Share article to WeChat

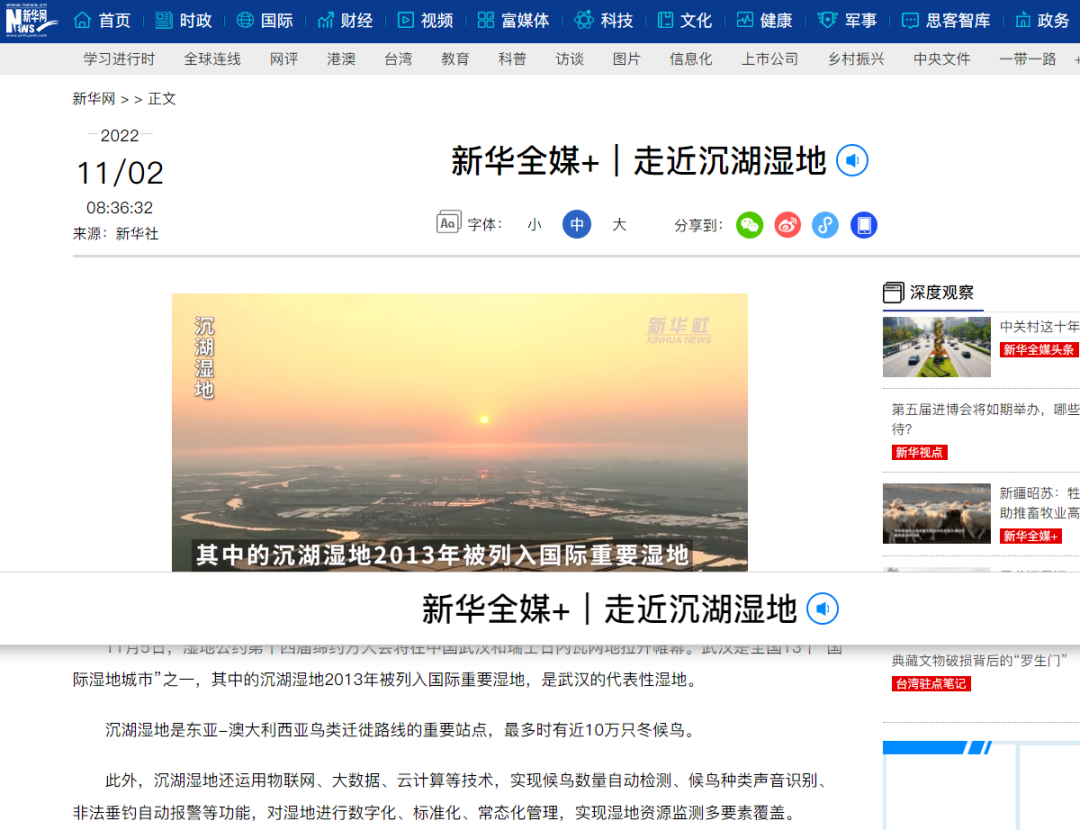(749, 225)
